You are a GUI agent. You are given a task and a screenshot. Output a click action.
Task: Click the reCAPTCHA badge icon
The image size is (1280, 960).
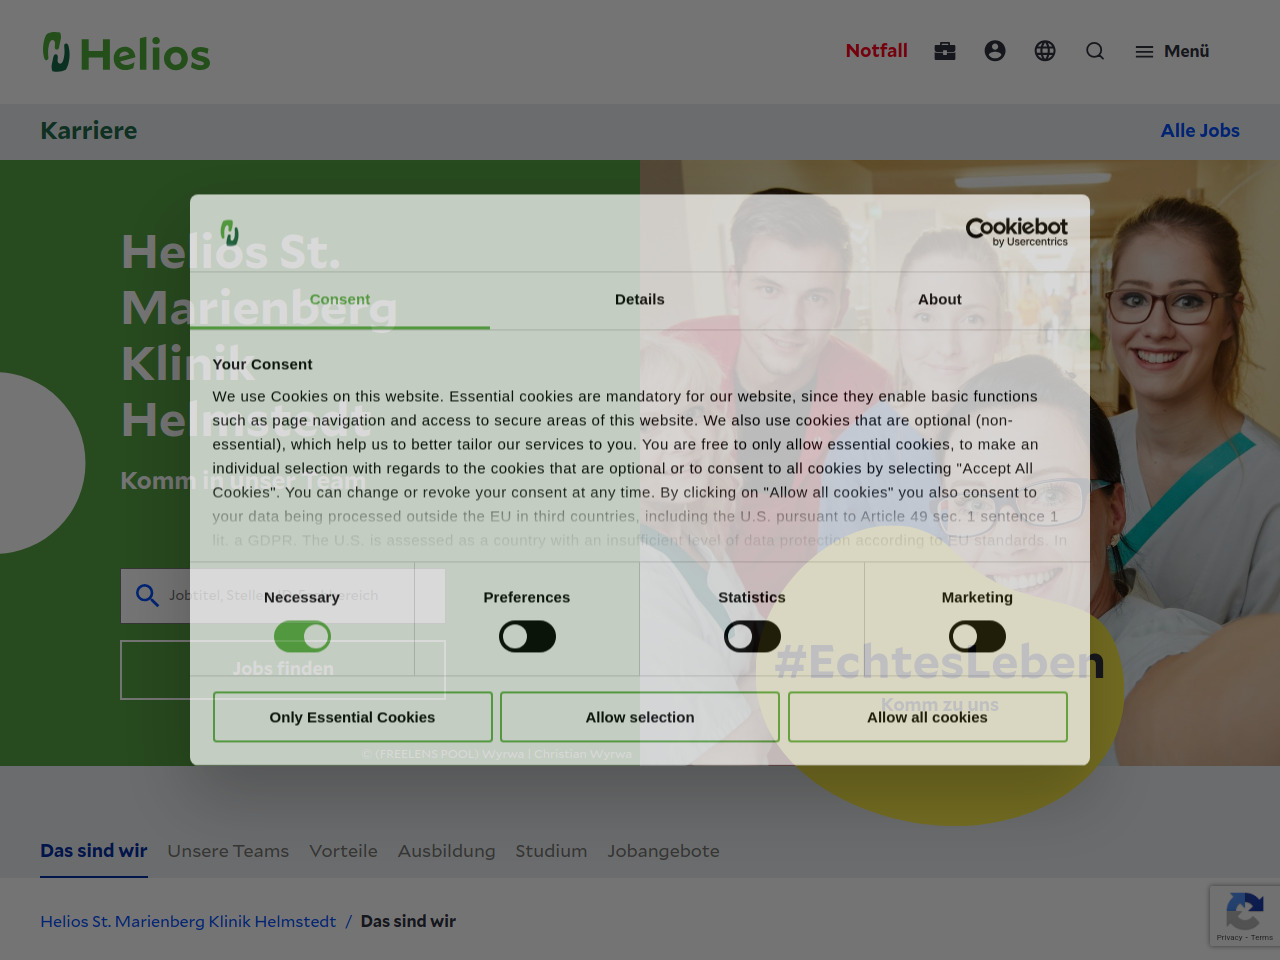(1244, 914)
